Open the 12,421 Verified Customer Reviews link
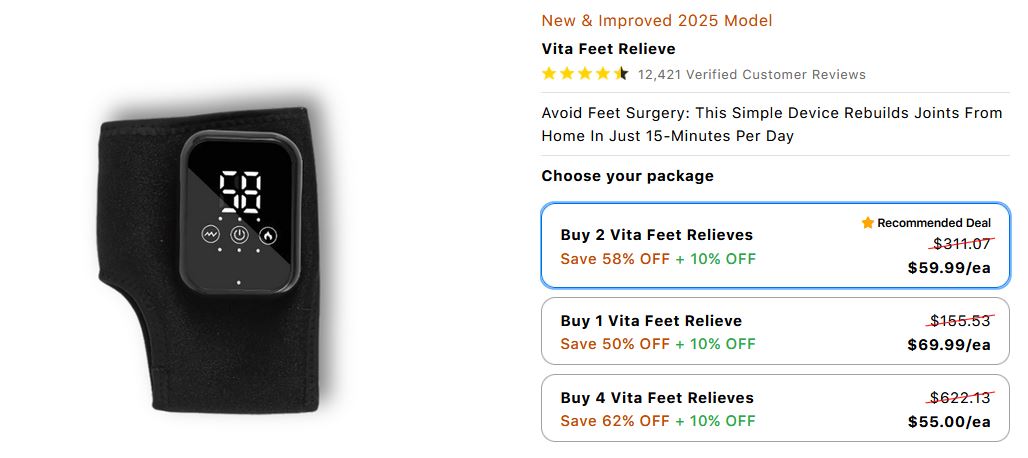The height and width of the screenshot is (458, 1028). (x=751, y=75)
